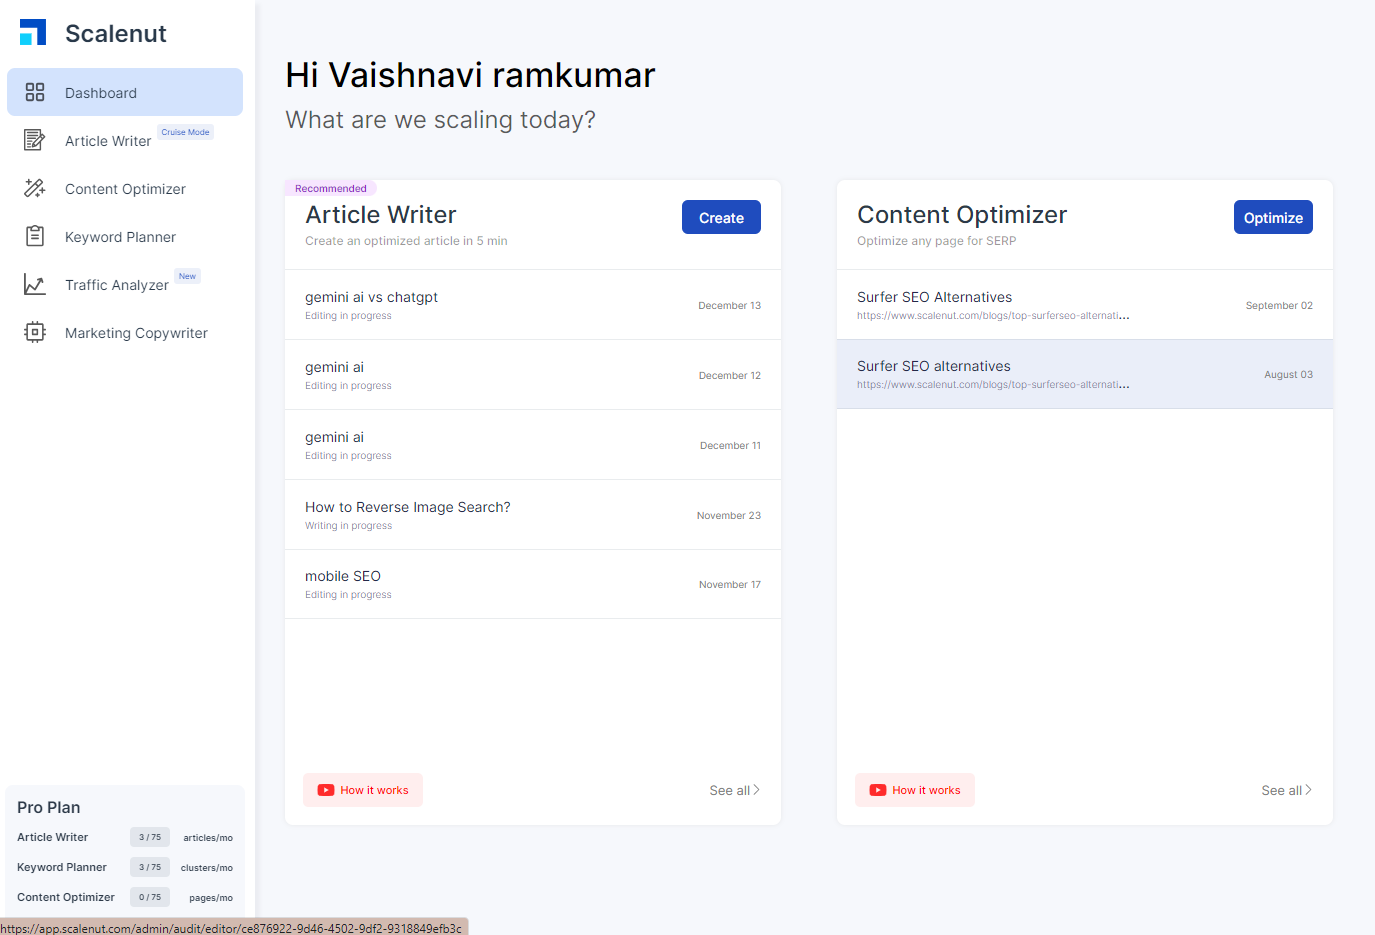Screen dimensions: 1375x935
Task: Select Keyword Planner in sidebar
Action: [x=125, y=236]
